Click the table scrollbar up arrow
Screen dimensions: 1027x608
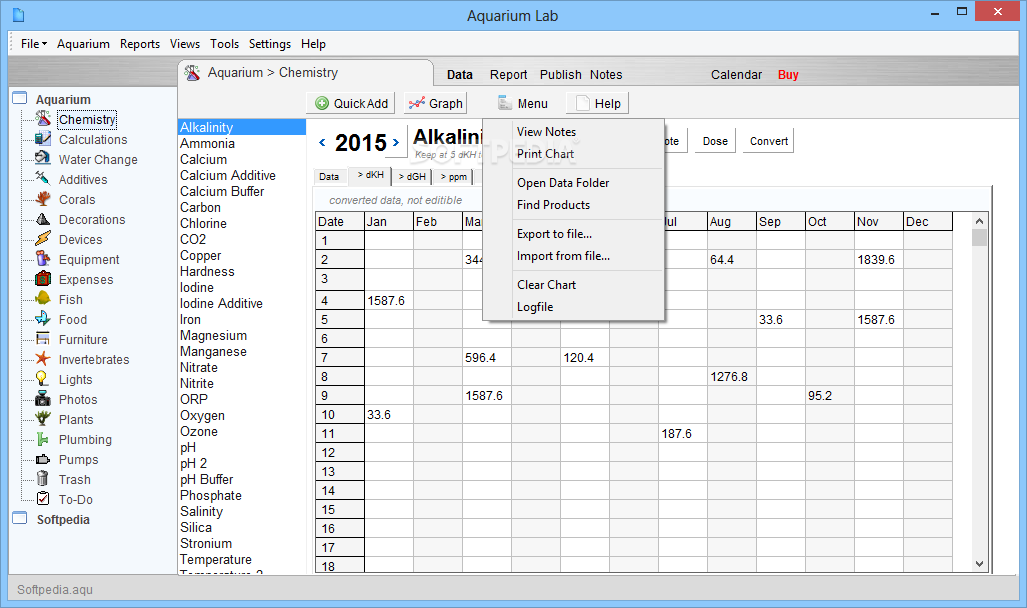979,221
